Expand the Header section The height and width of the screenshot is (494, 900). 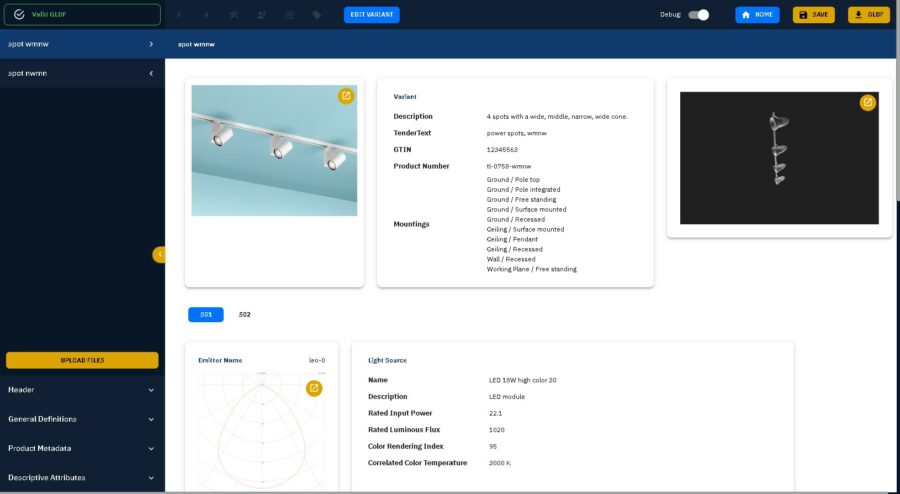click(80, 390)
